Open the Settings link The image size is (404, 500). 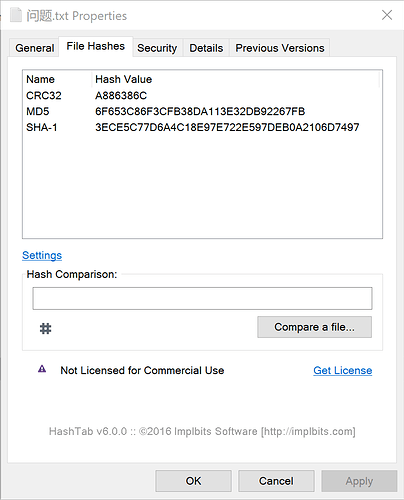click(42, 255)
